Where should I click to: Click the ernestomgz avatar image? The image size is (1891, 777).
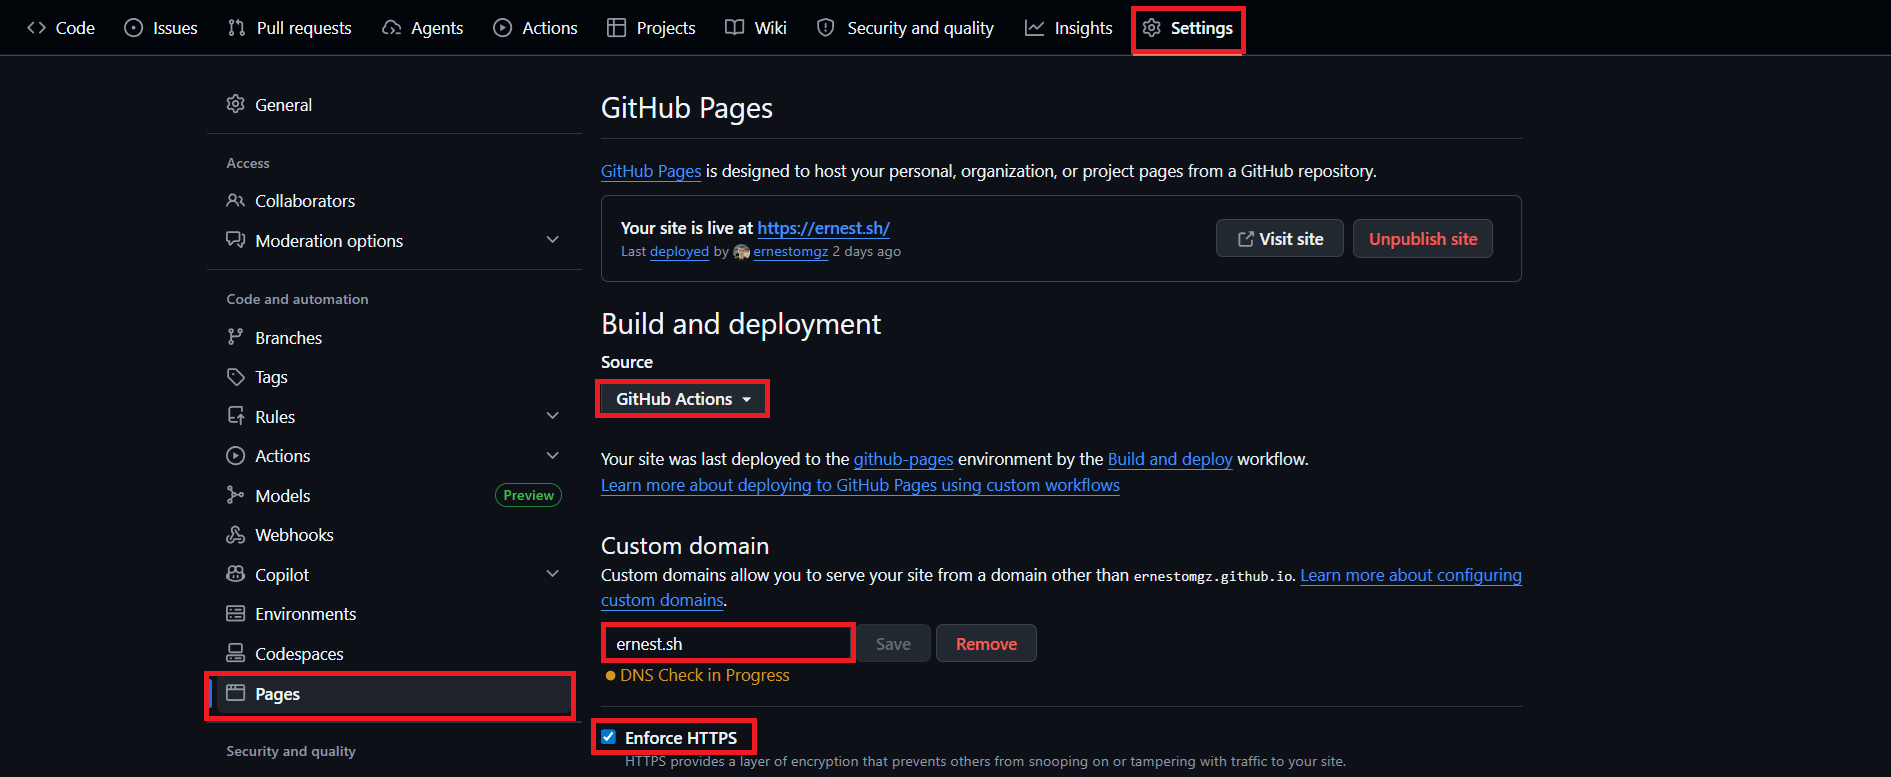pos(742,252)
